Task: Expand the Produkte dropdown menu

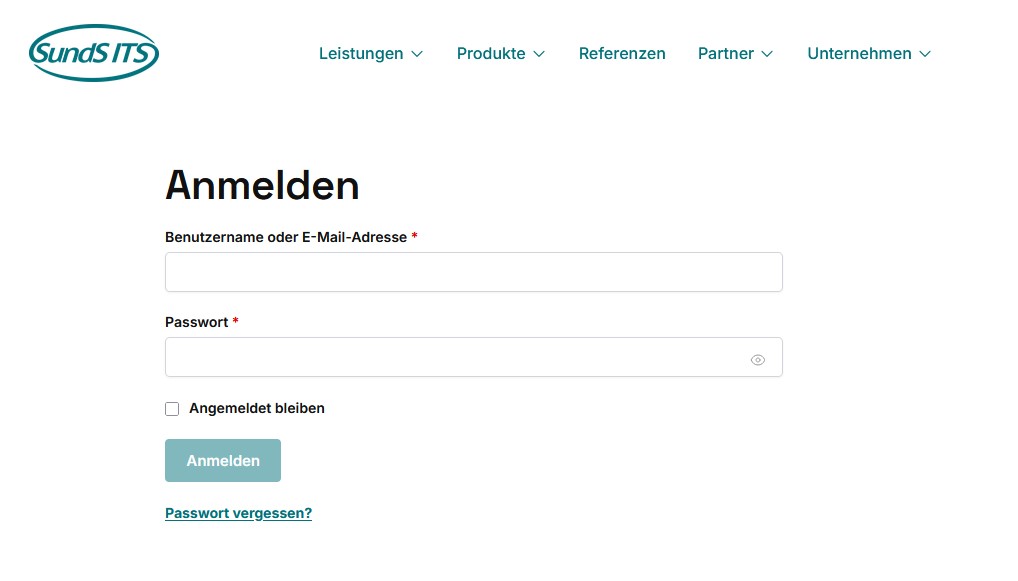Action: tap(491, 54)
